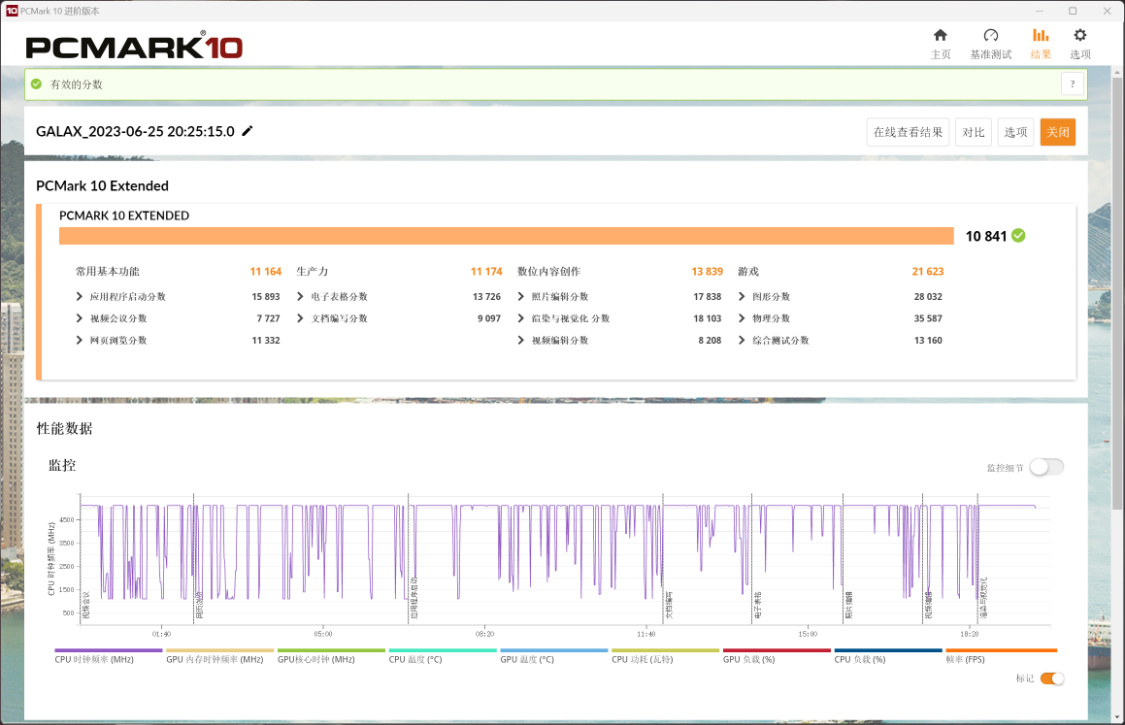
Task: Click the 常用基本功能 score 11 164
Action: pos(265,271)
